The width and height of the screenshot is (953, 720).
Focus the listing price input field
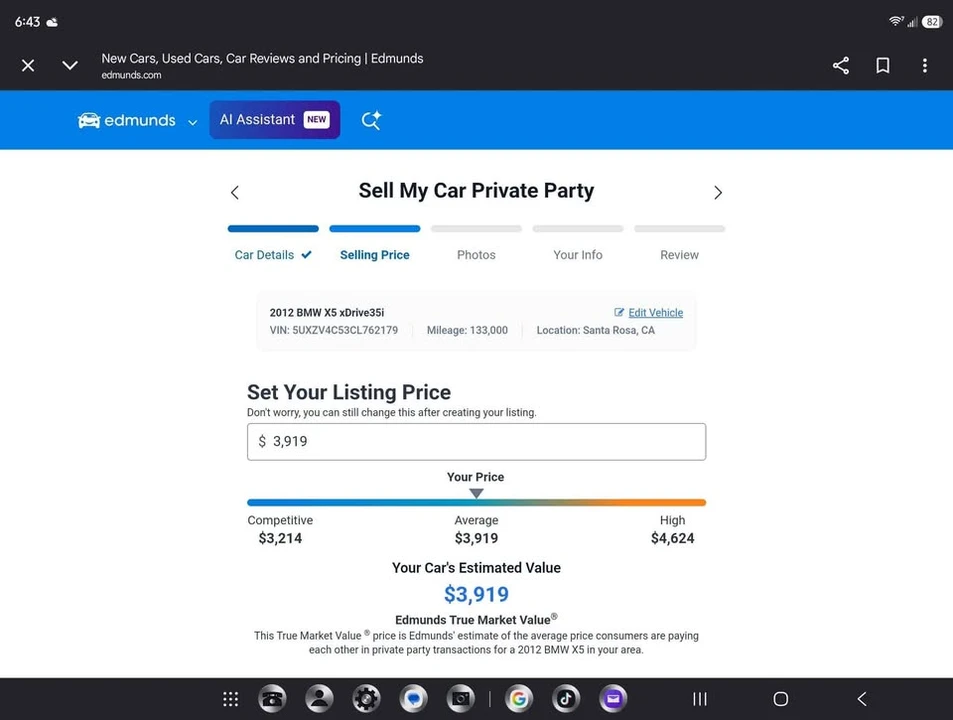[x=476, y=442]
